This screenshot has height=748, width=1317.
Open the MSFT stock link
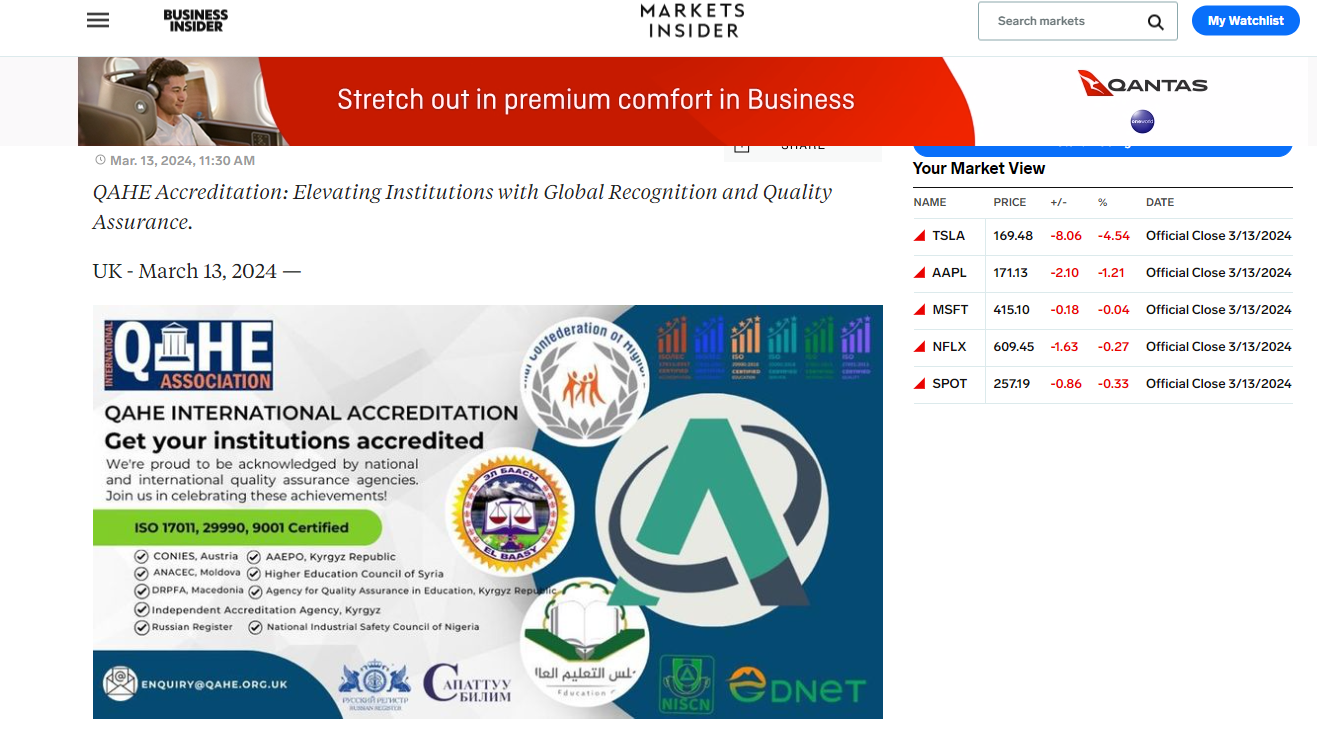click(x=950, y=310)
